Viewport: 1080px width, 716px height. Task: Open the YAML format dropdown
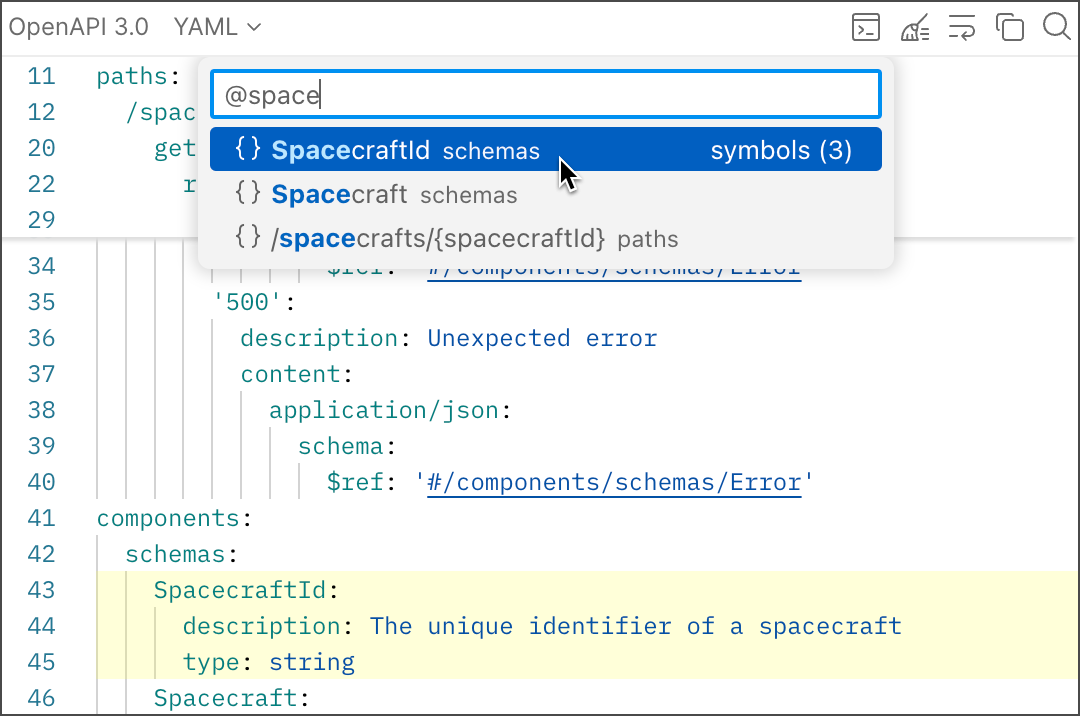coord(217,28)
